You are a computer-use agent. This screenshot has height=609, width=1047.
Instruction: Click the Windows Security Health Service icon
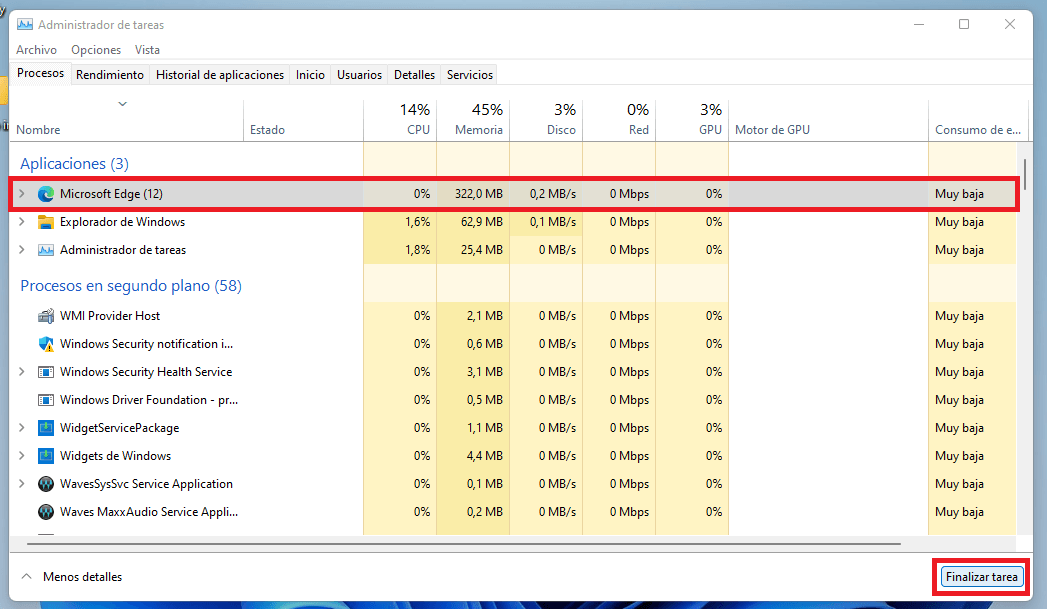[45, 372]
